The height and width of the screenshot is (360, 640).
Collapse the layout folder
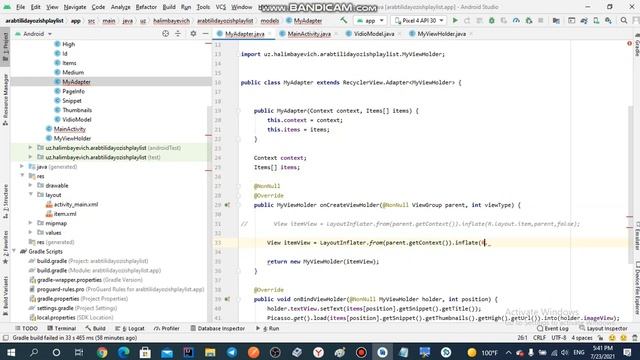click(30, 194)
